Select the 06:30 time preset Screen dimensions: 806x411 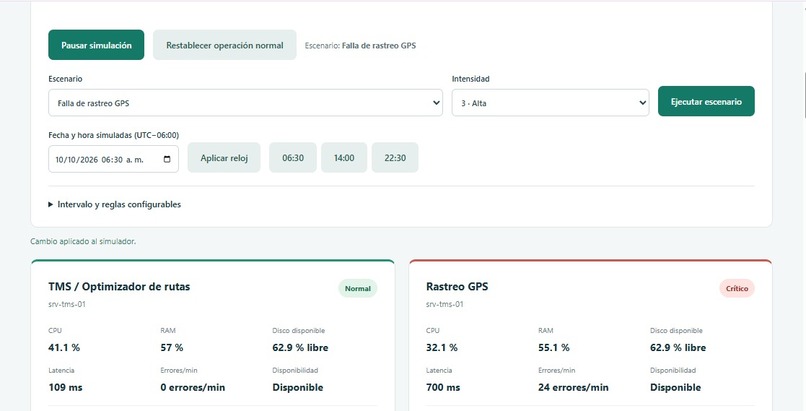click(293, 158)
